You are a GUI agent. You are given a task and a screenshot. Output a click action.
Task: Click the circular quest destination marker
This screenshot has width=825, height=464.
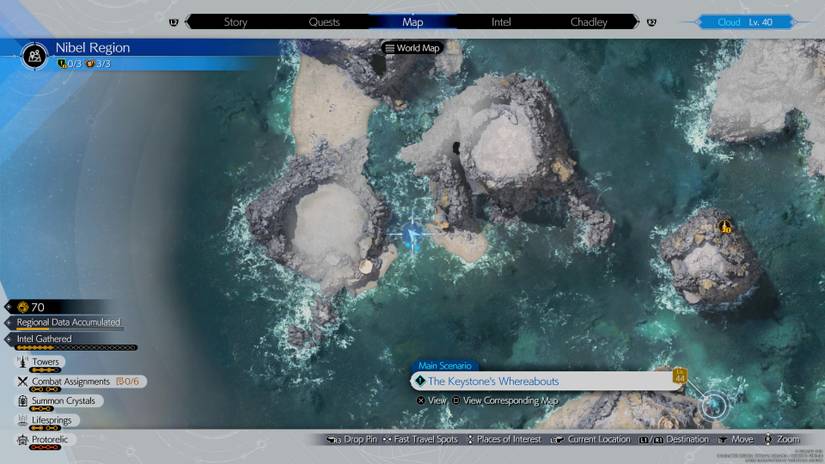[x=713, y=405]
